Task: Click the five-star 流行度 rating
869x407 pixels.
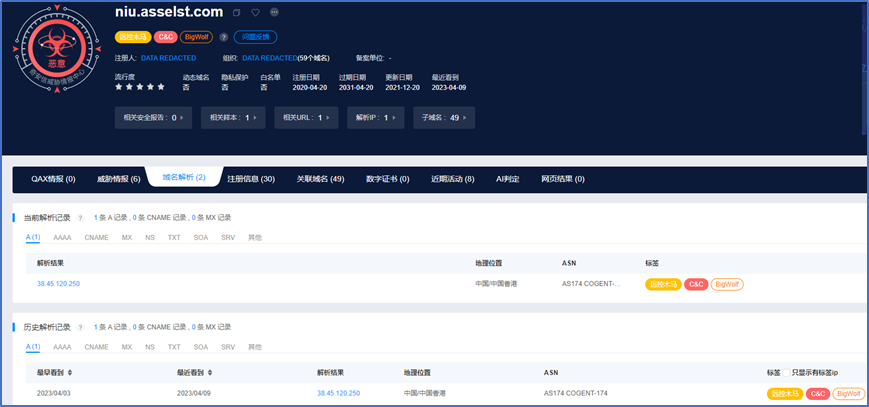Action: 140,87
